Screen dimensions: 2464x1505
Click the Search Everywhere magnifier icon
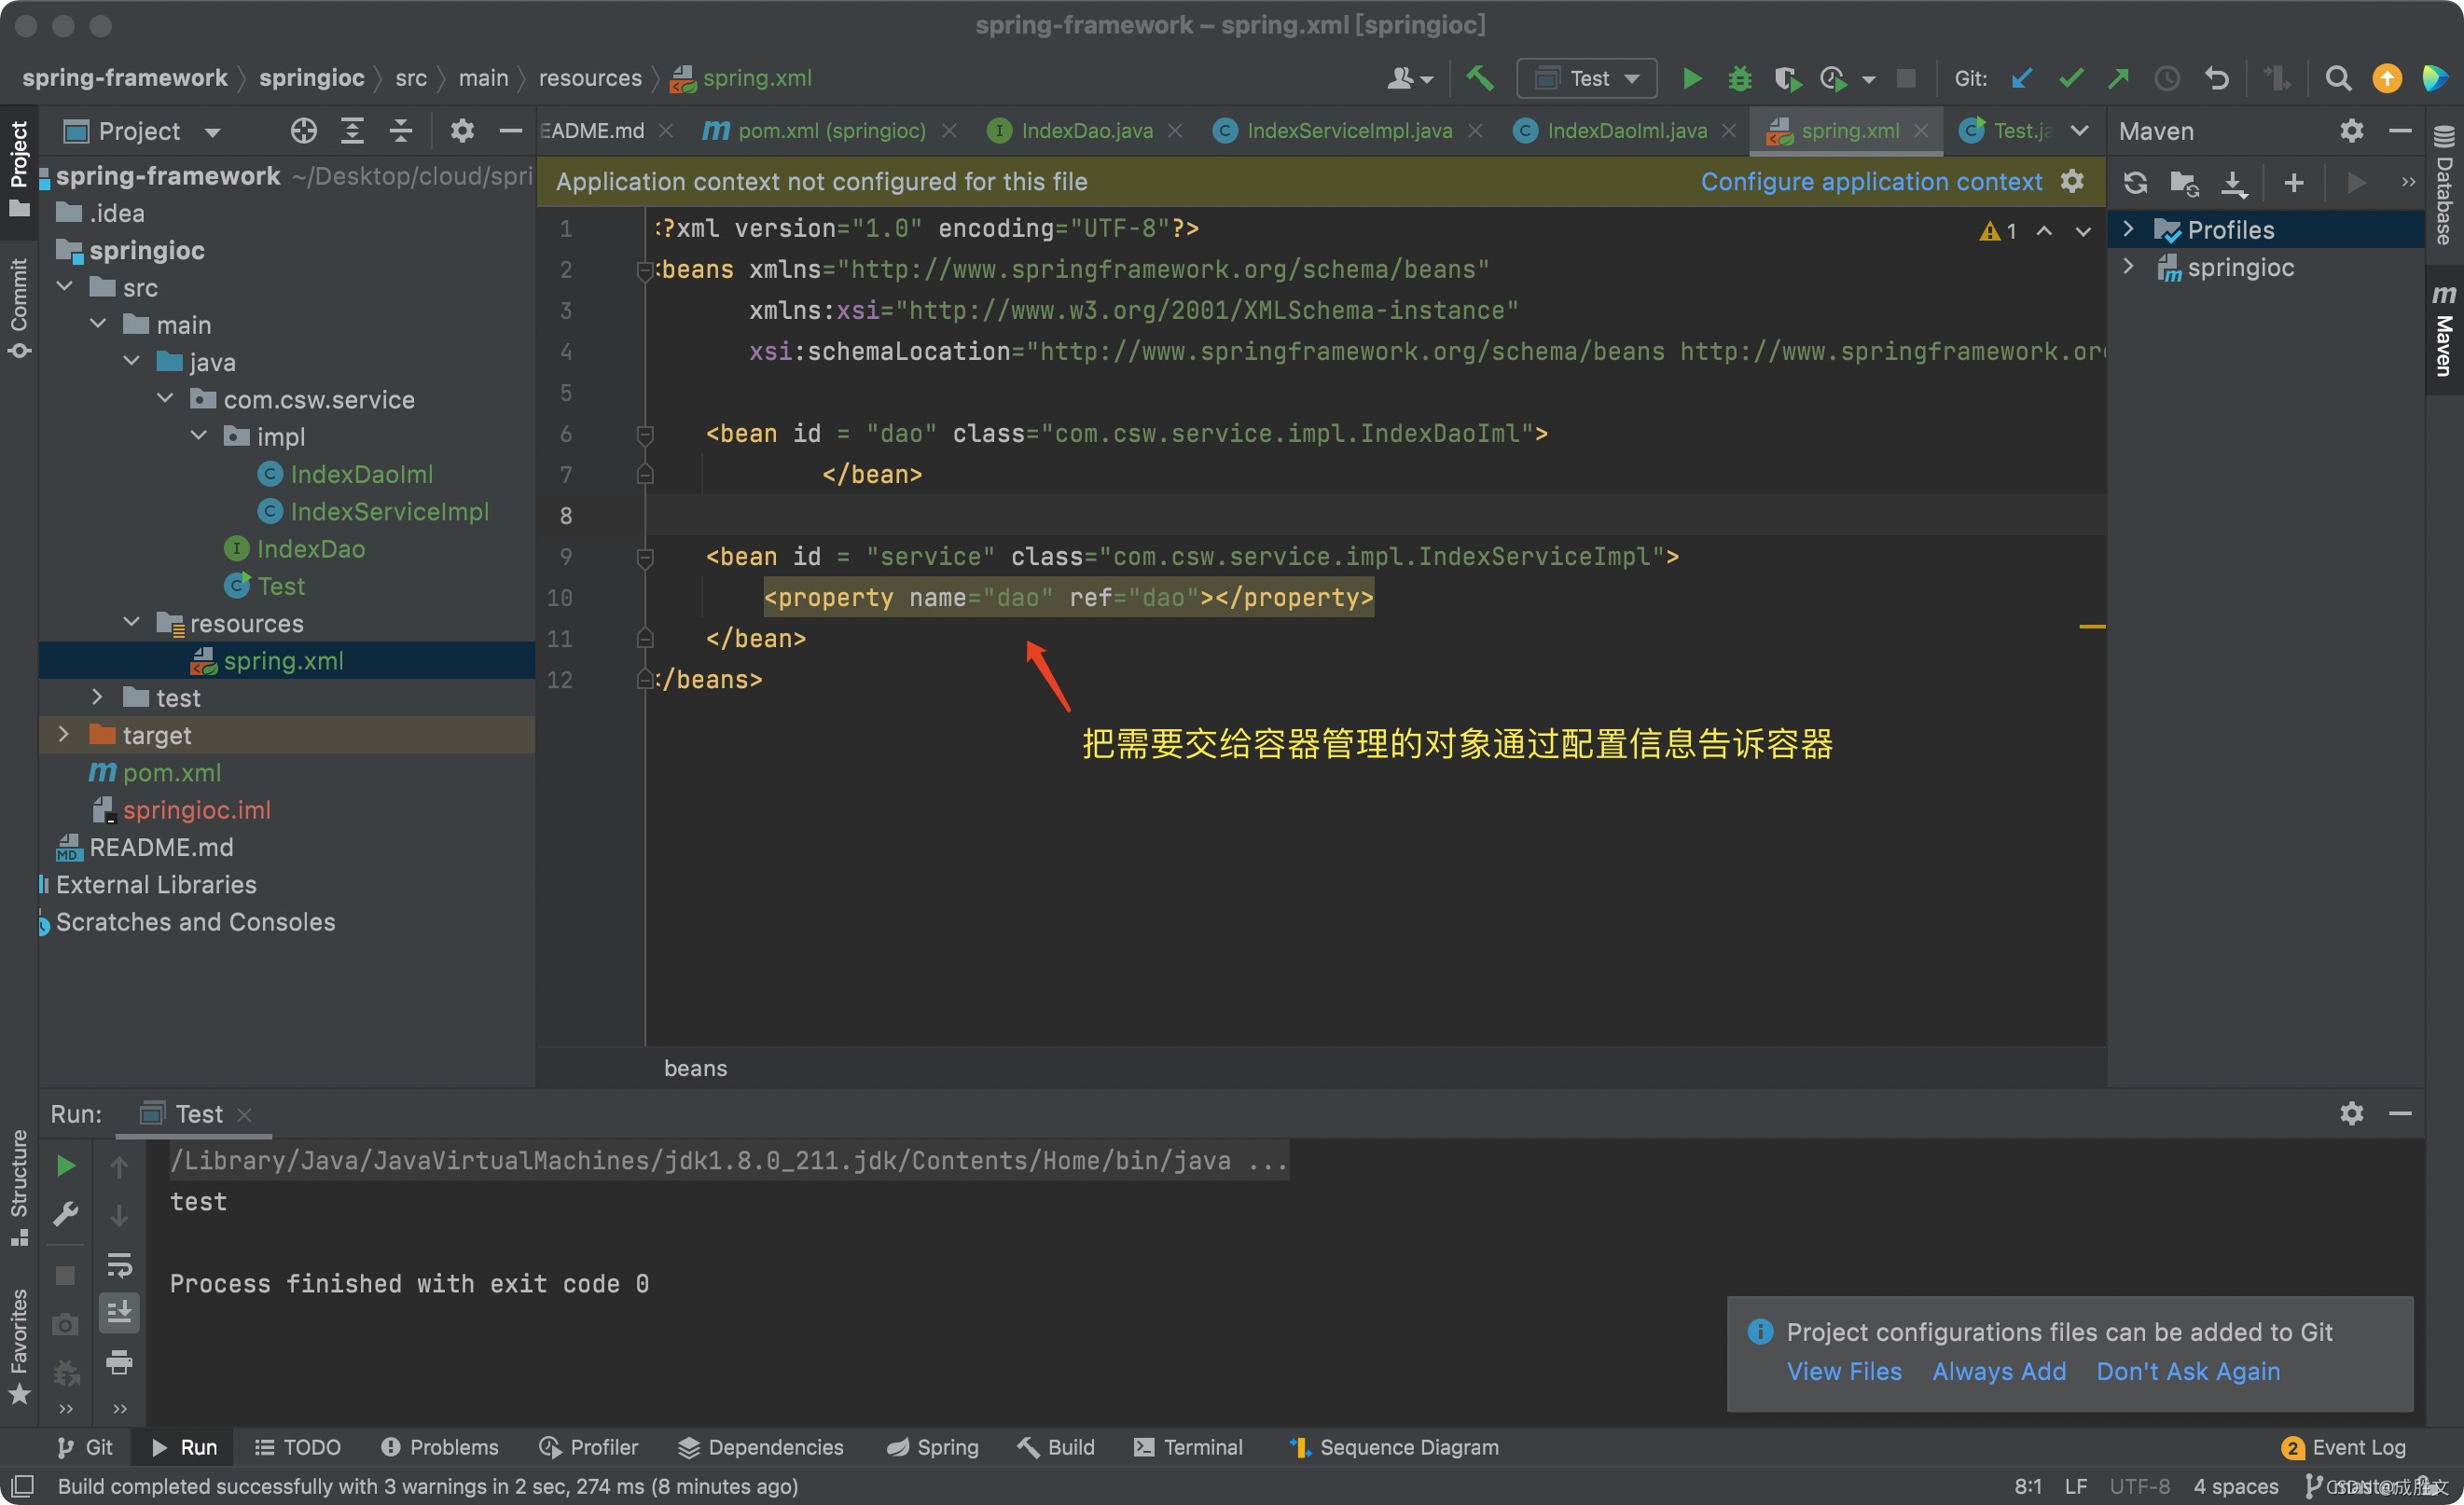2338,78
